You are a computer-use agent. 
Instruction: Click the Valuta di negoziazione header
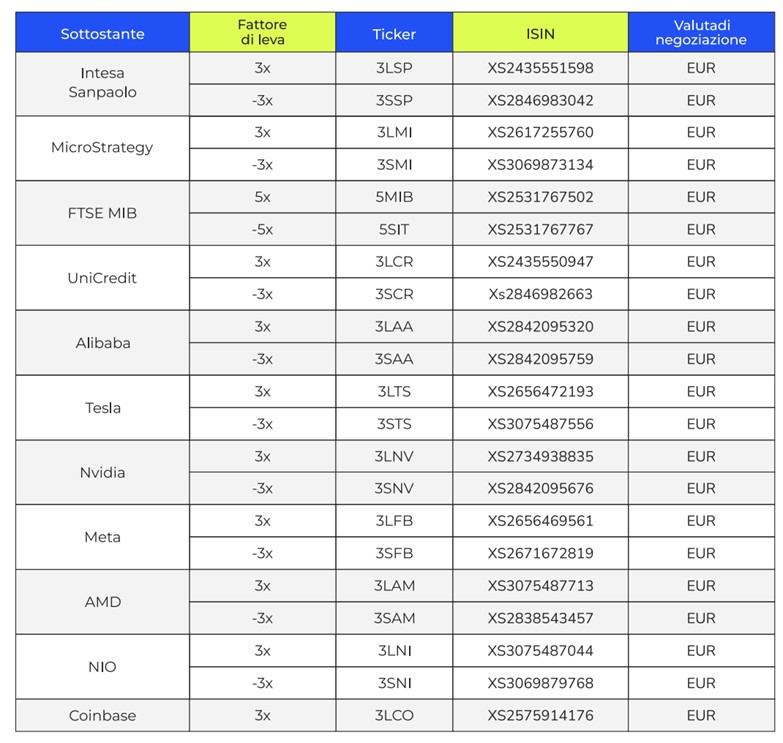[701, 32]
